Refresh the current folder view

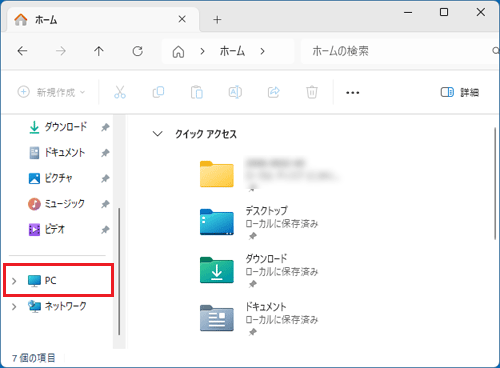point(137,51)
